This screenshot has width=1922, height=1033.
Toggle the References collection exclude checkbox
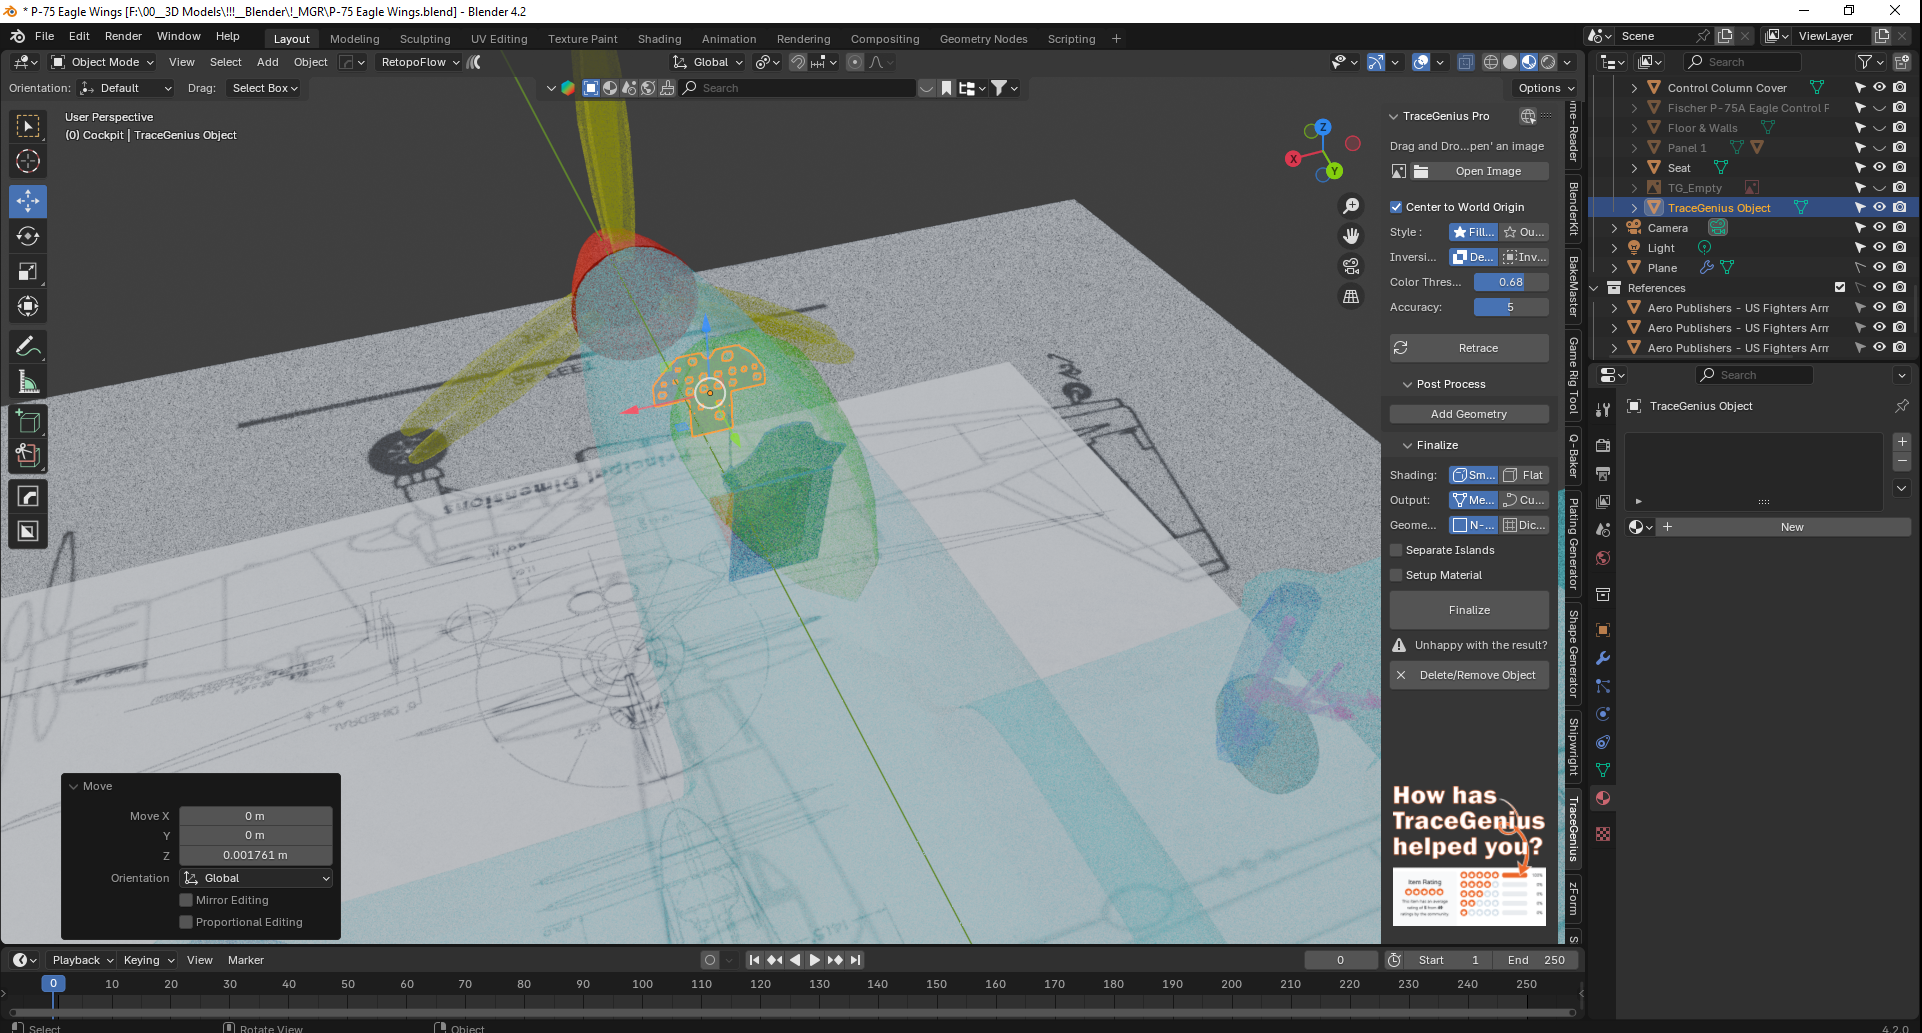1840,288
